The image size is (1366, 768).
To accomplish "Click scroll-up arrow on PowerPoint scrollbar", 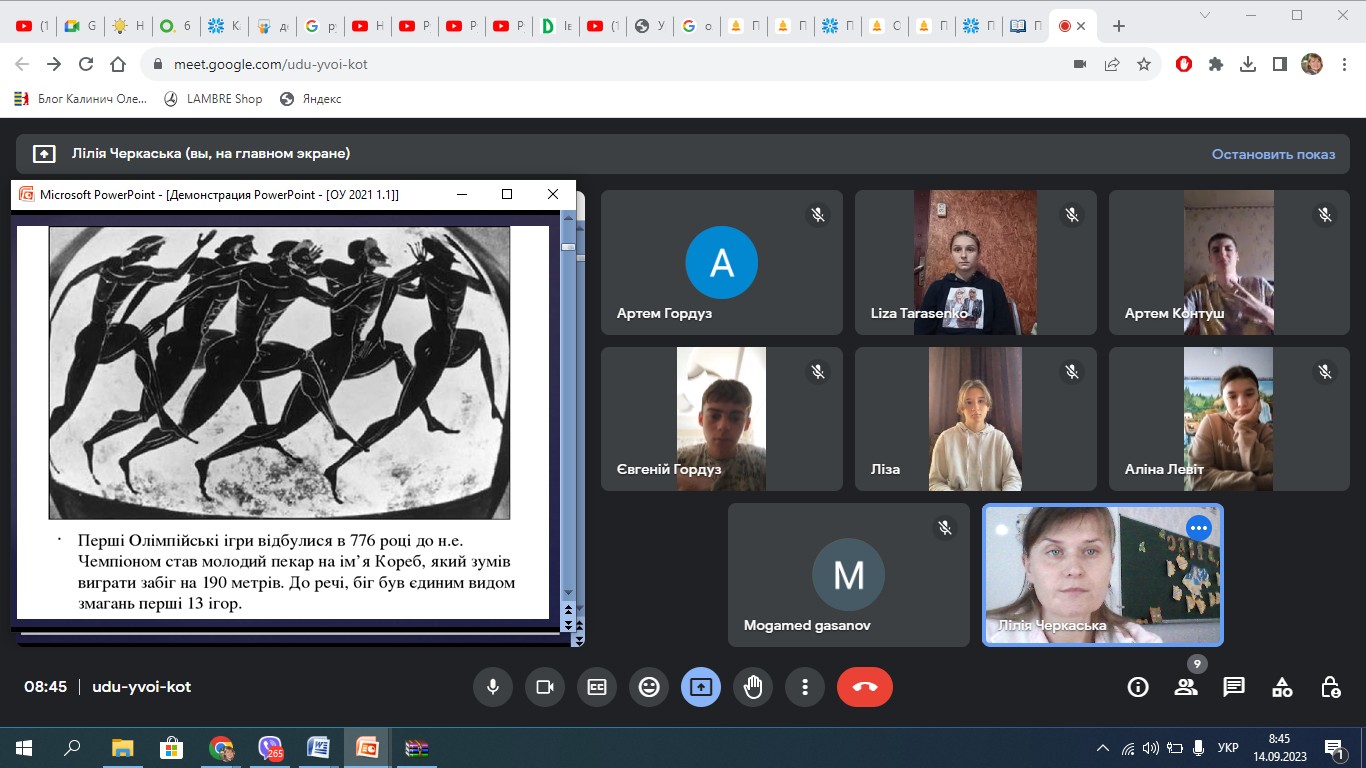I will (x=569, y=220).
